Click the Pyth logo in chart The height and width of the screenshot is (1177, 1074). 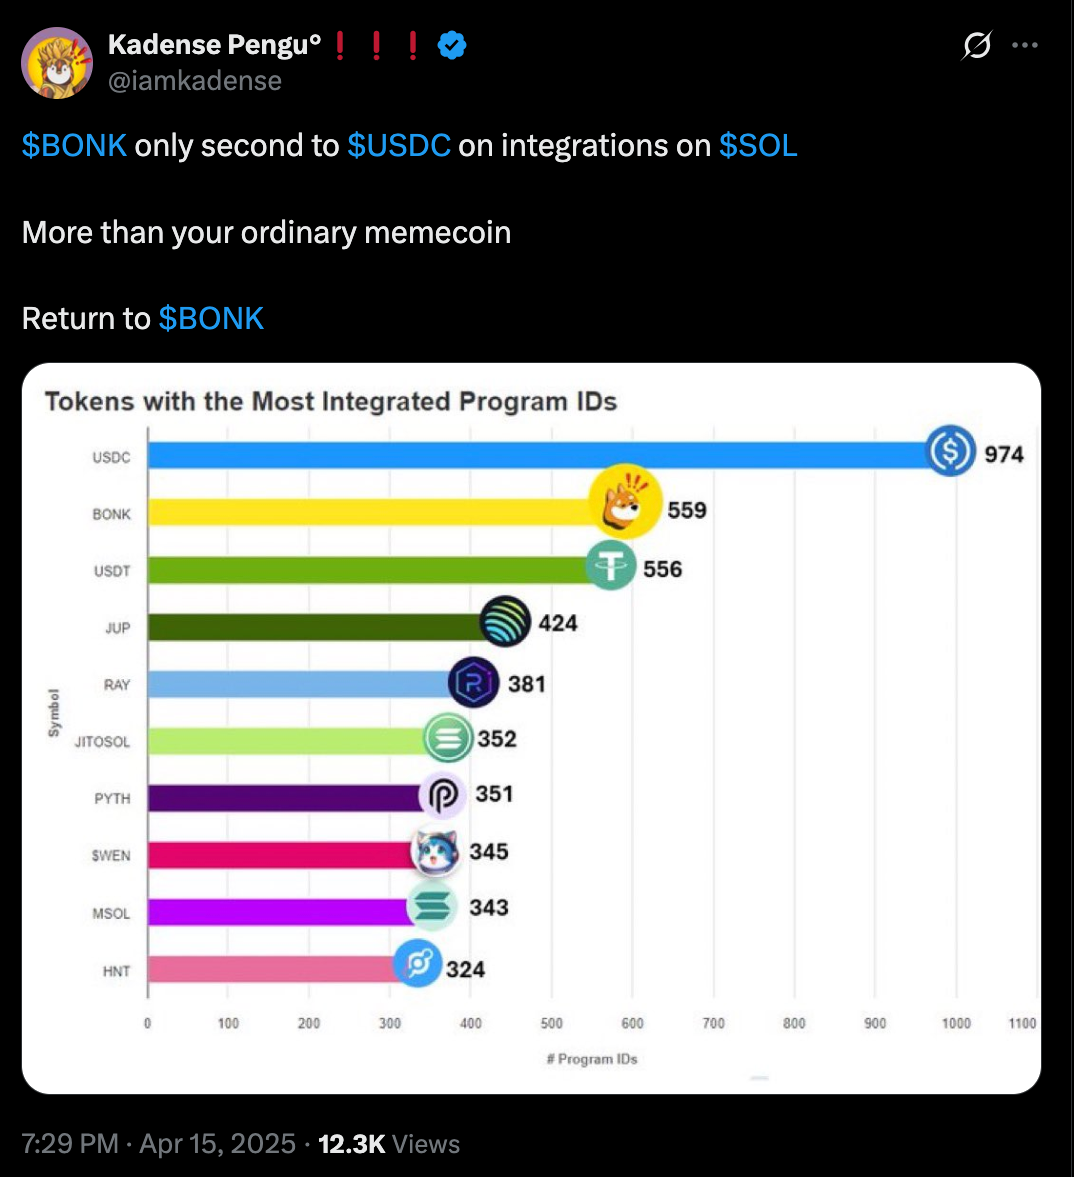pos(443,796)
